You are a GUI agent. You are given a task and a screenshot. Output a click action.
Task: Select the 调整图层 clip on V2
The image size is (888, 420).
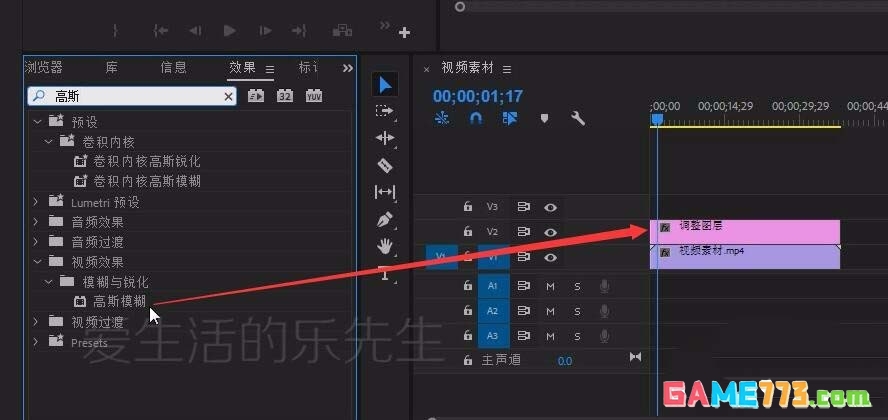(x=745, y=232)
